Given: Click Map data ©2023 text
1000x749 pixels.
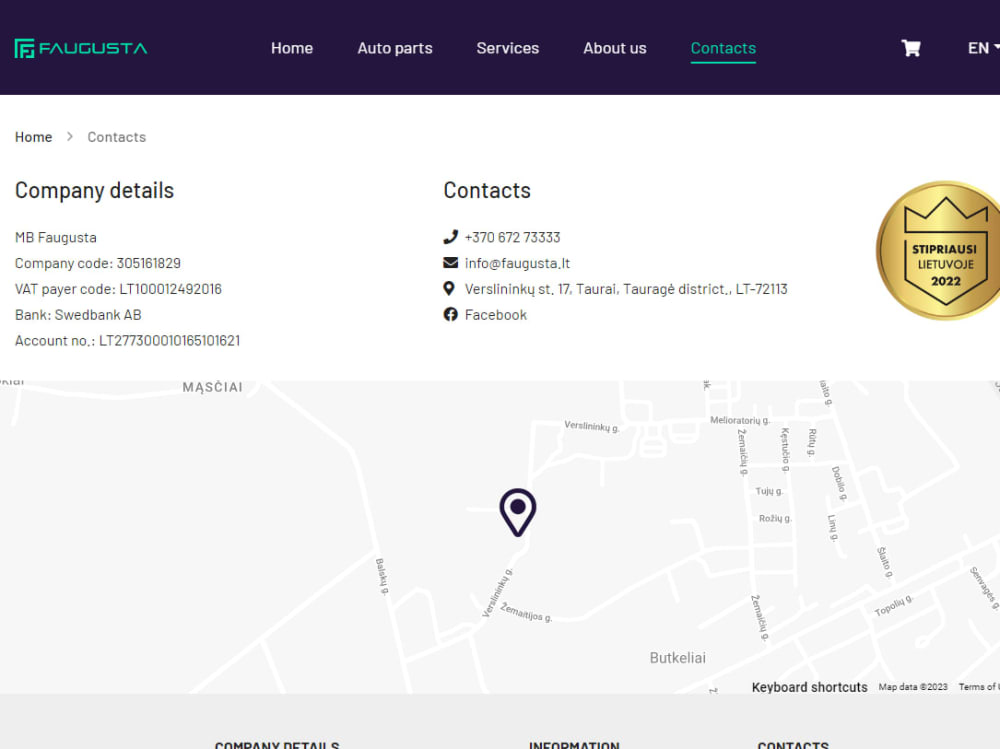Looking at the screenshot, I should point(913,687).
